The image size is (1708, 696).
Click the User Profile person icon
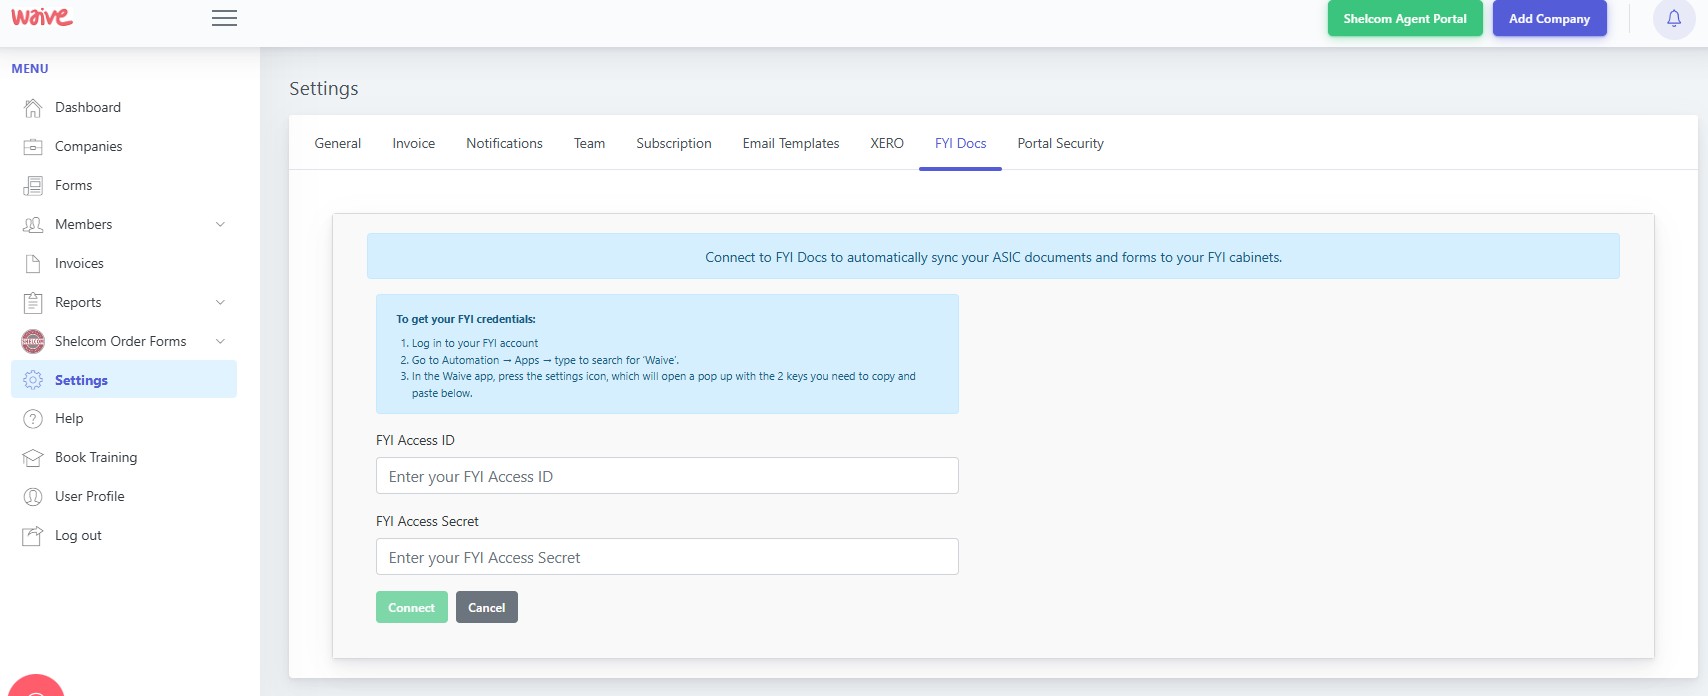point(33,496)
